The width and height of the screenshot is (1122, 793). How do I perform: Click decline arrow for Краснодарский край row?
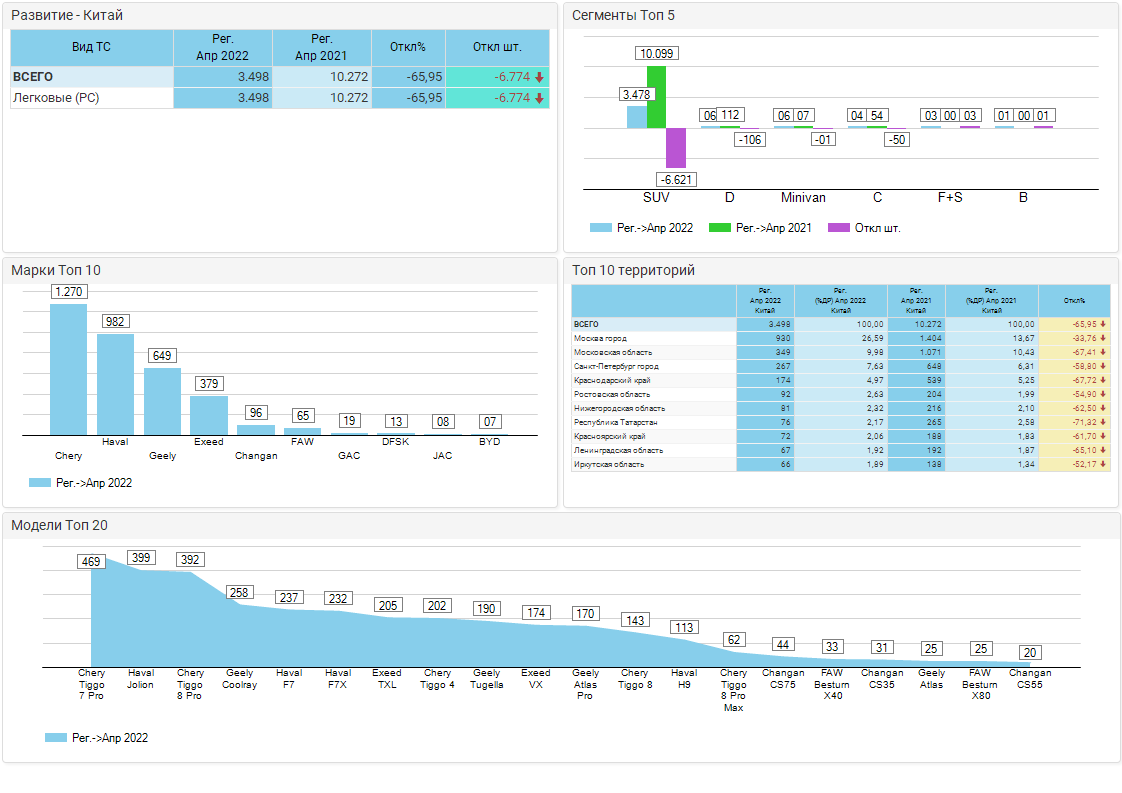(1103, 380)
